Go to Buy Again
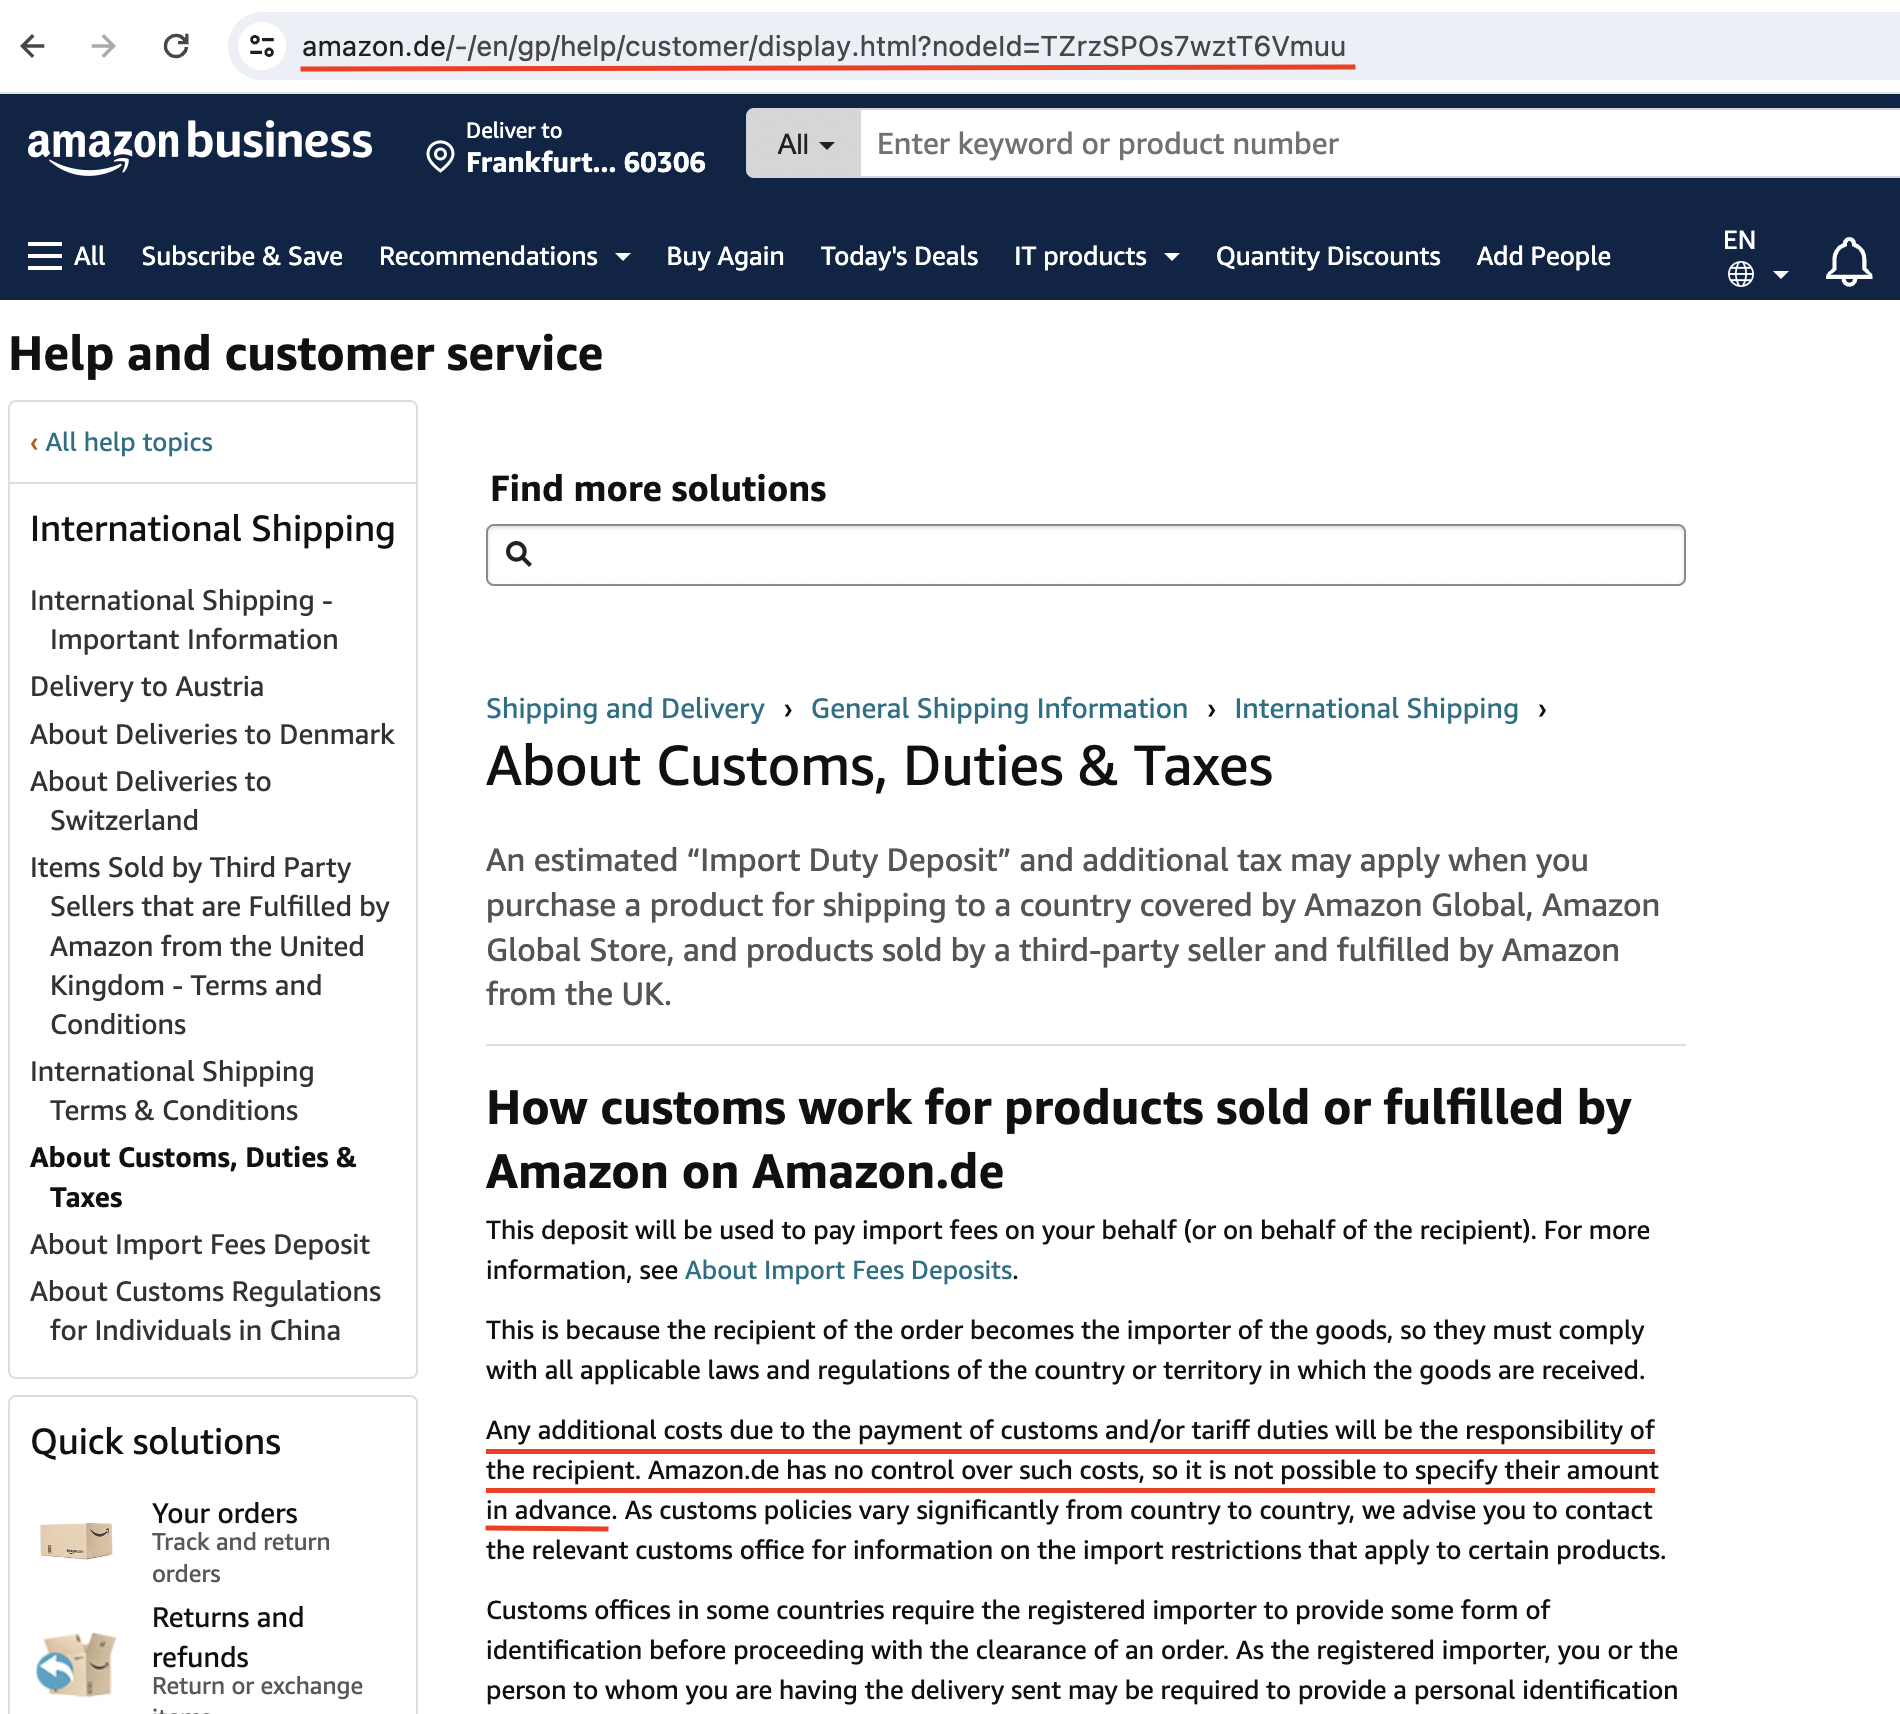This screenshot has width=1900, height=1714. (725, 256)
